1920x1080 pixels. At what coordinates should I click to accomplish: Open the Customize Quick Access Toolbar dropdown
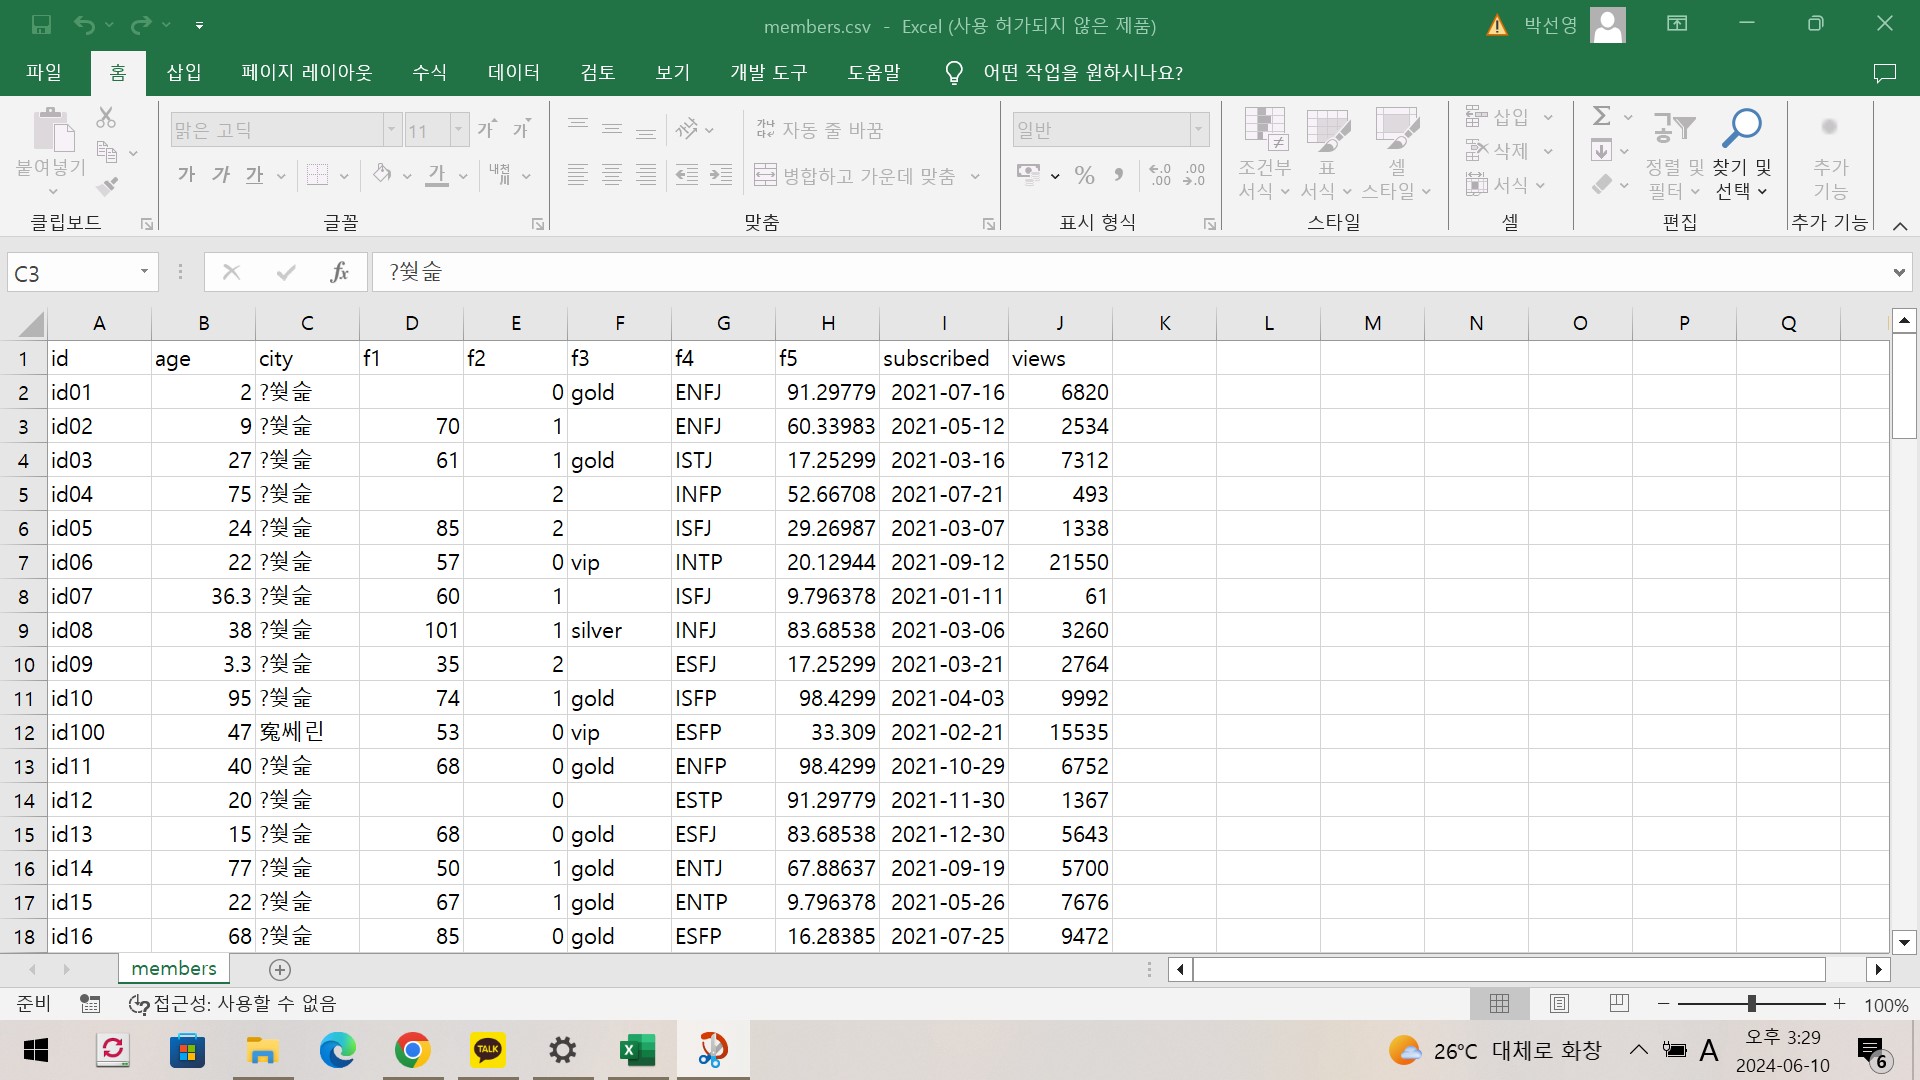pos(199,25)
